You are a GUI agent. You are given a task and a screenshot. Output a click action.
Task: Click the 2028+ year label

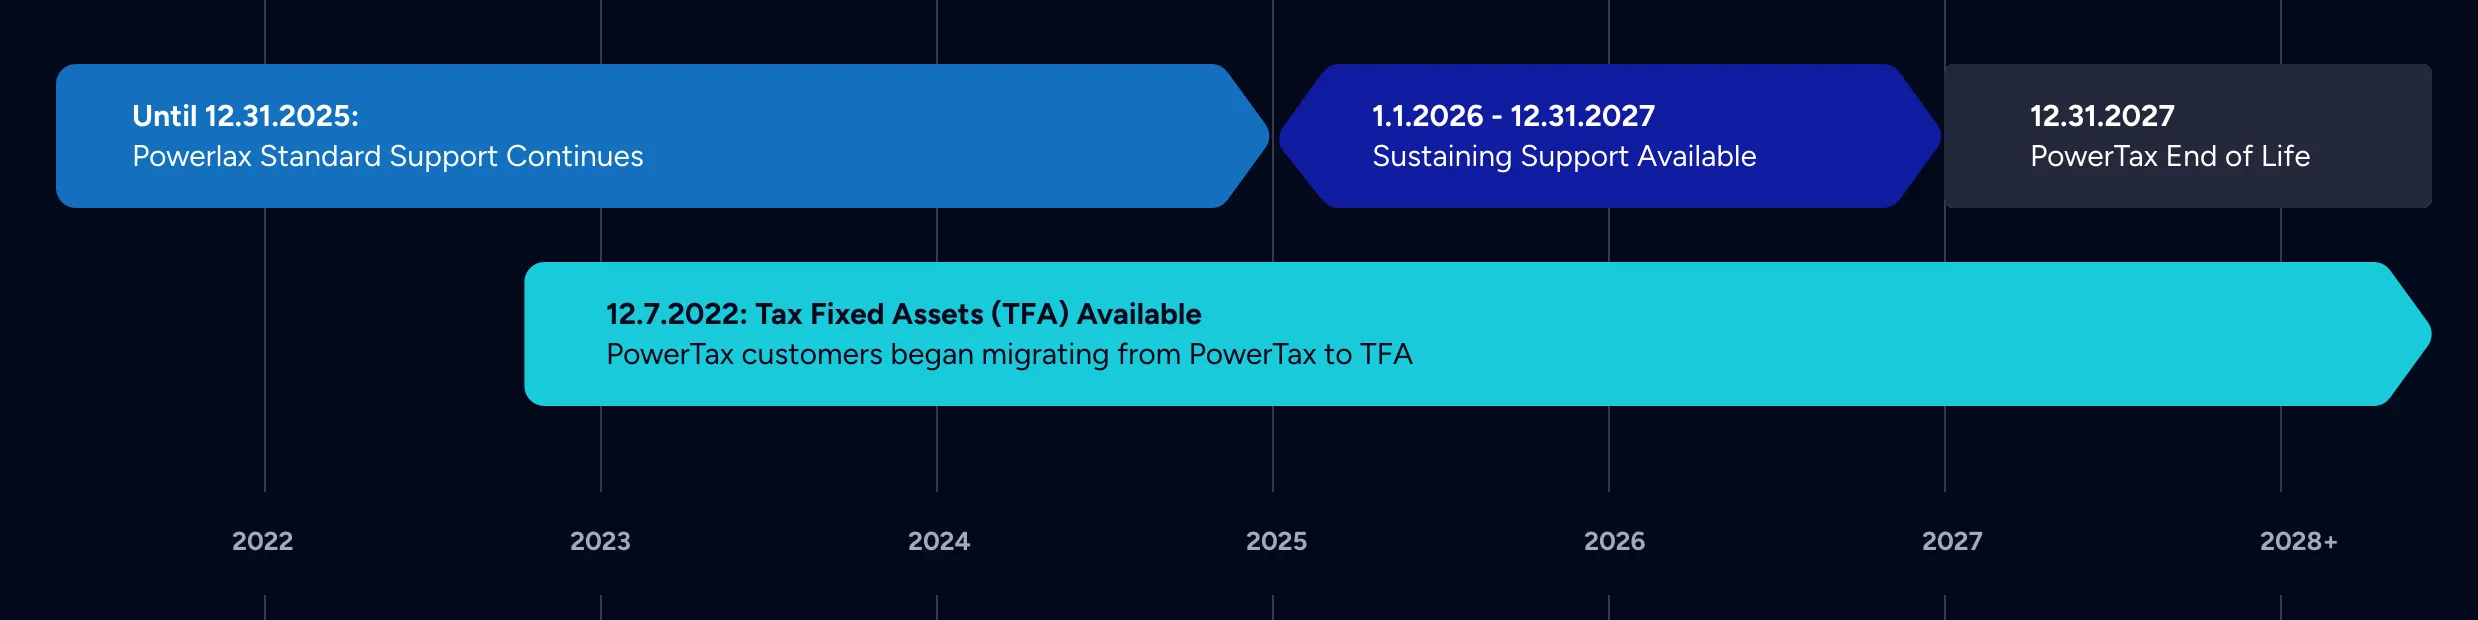(2298, 541)
